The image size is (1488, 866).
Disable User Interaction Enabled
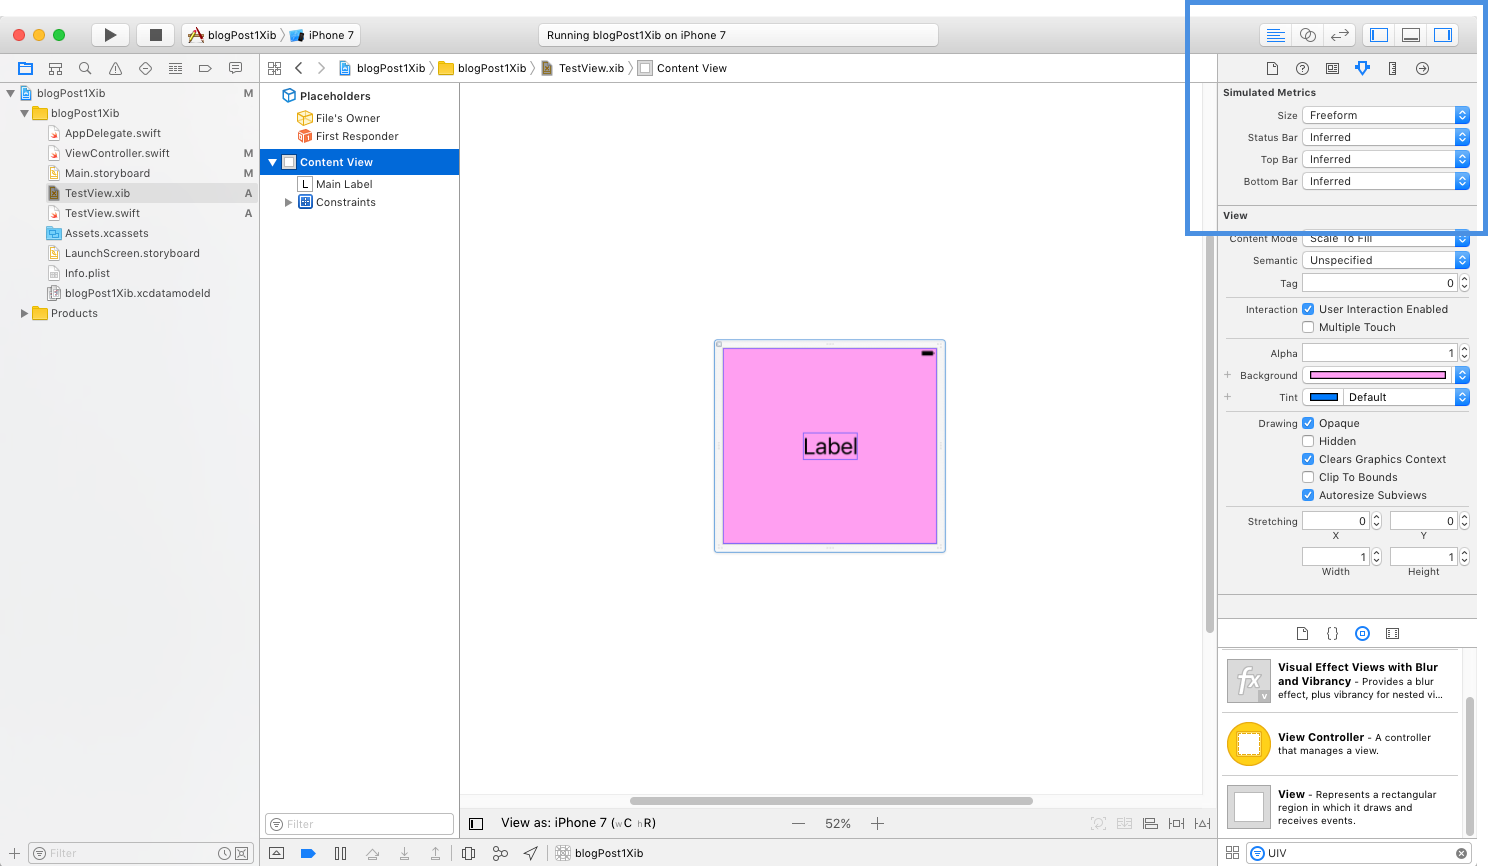tap(1308, 309)
